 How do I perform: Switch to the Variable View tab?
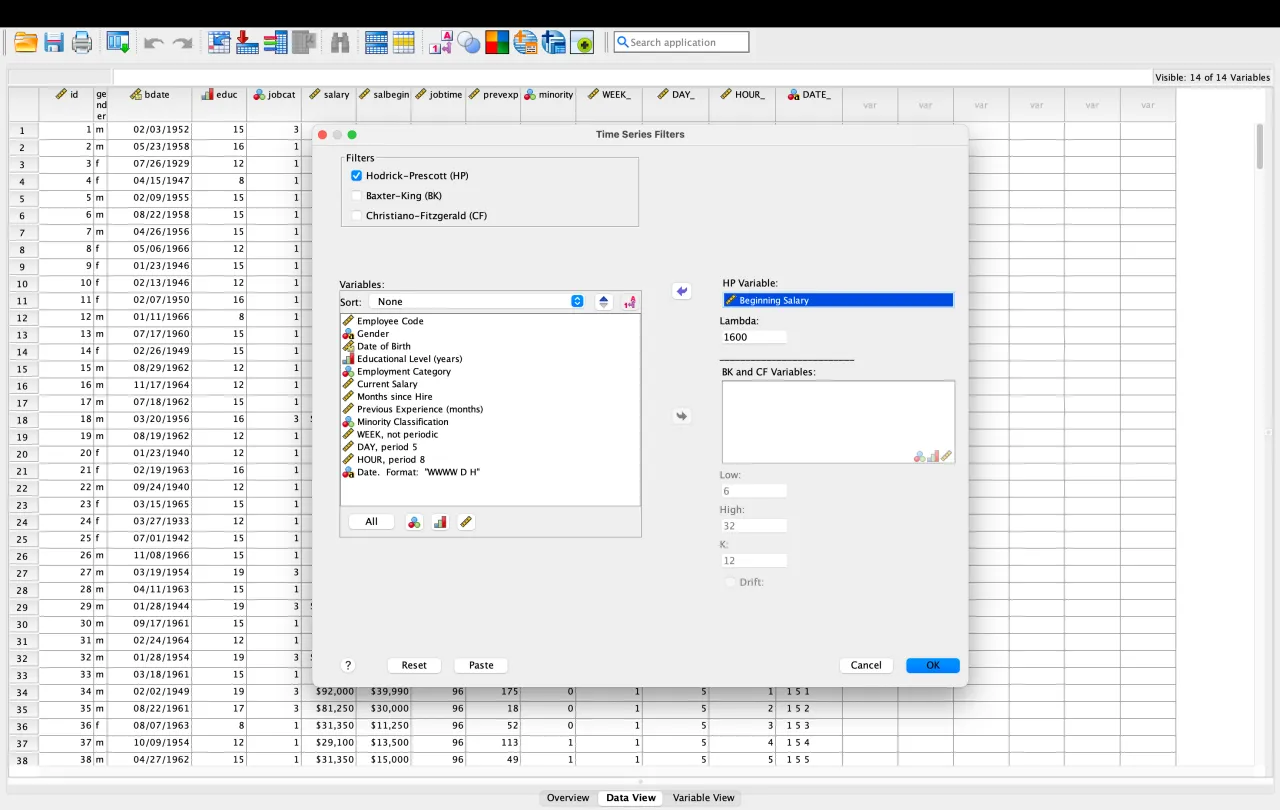[703, 798]
